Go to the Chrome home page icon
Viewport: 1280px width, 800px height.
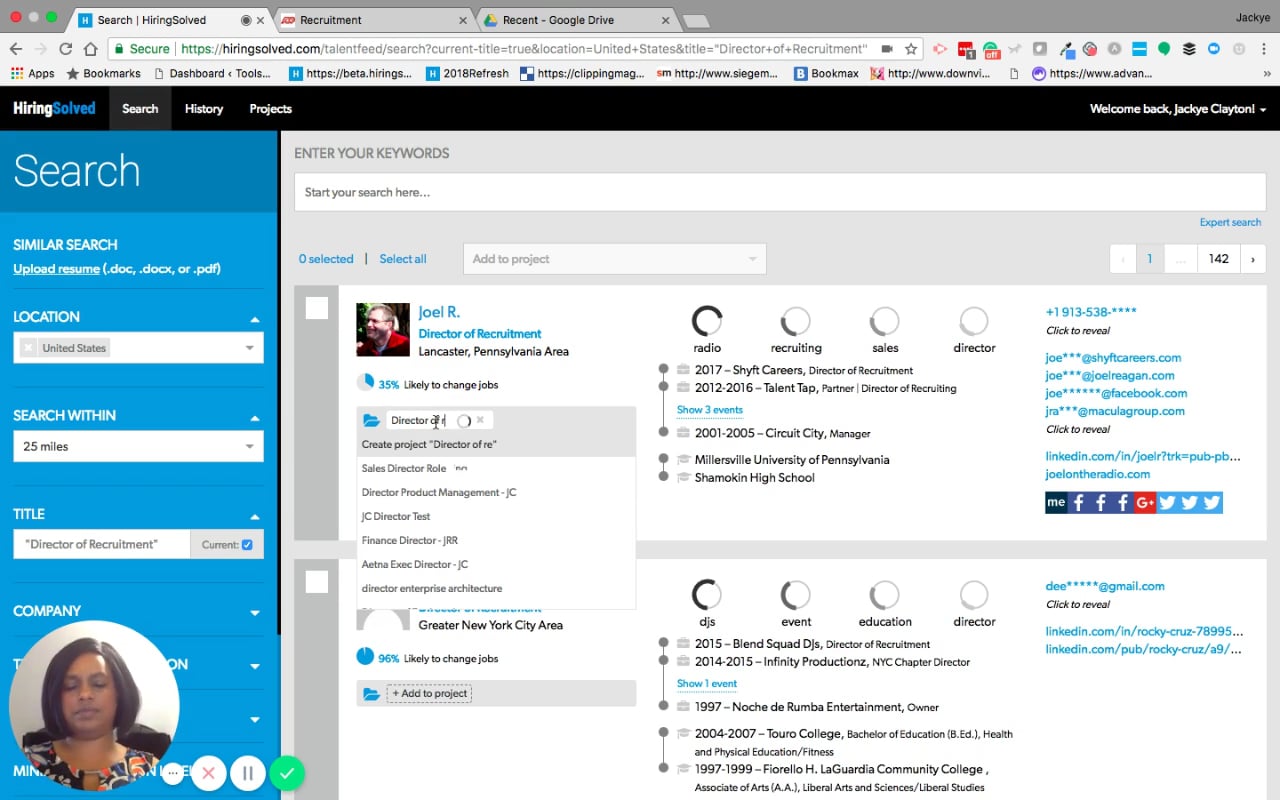91,49
